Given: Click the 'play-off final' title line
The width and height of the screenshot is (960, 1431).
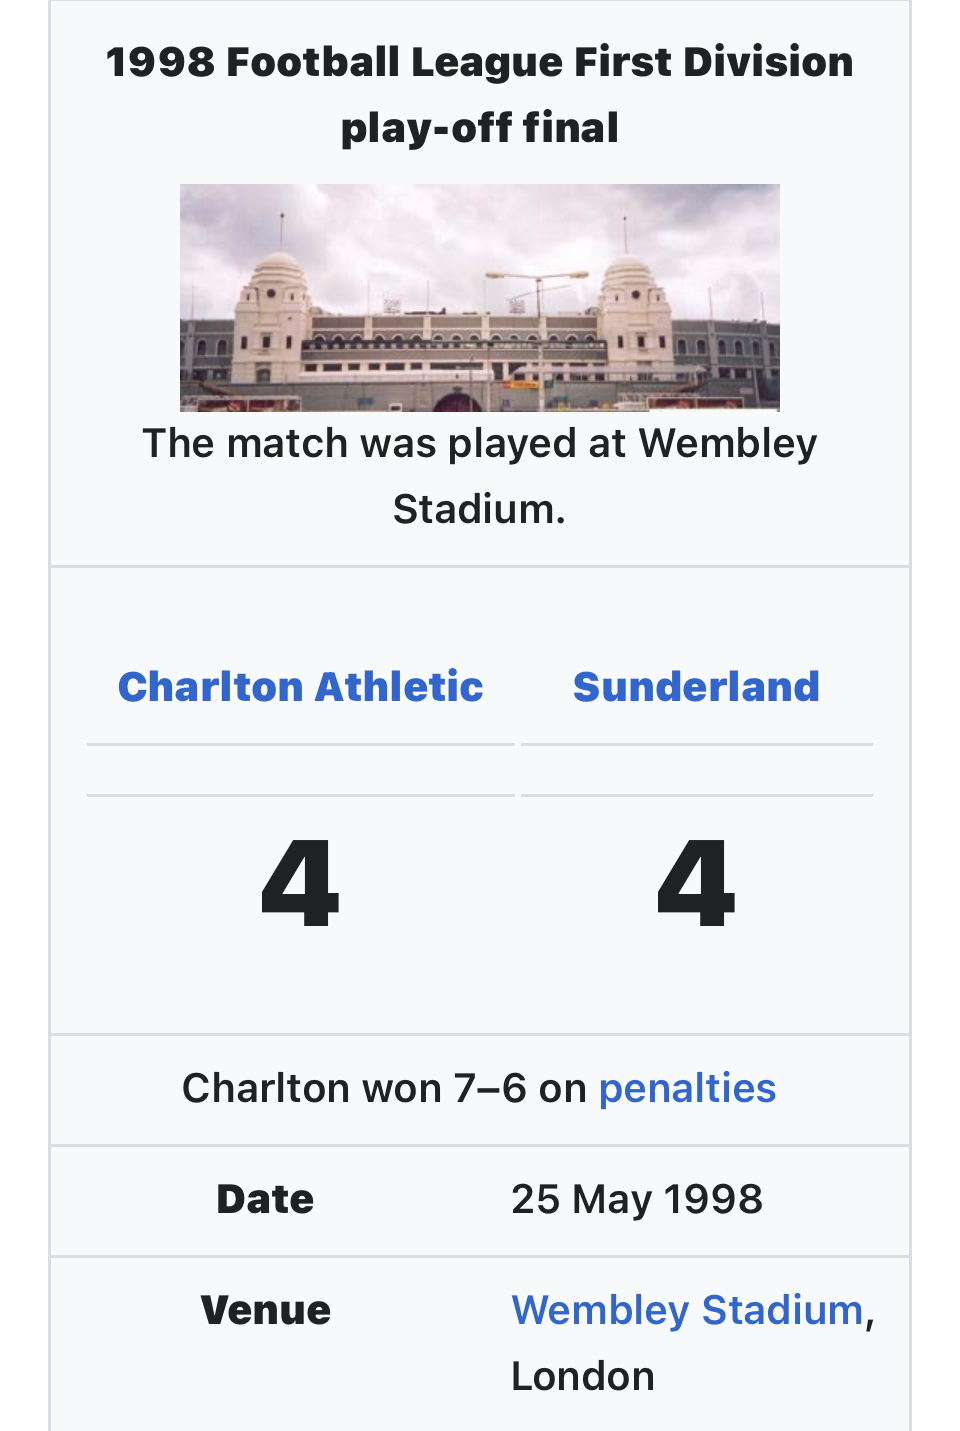Looking at the screenshot, I should 480,128.
